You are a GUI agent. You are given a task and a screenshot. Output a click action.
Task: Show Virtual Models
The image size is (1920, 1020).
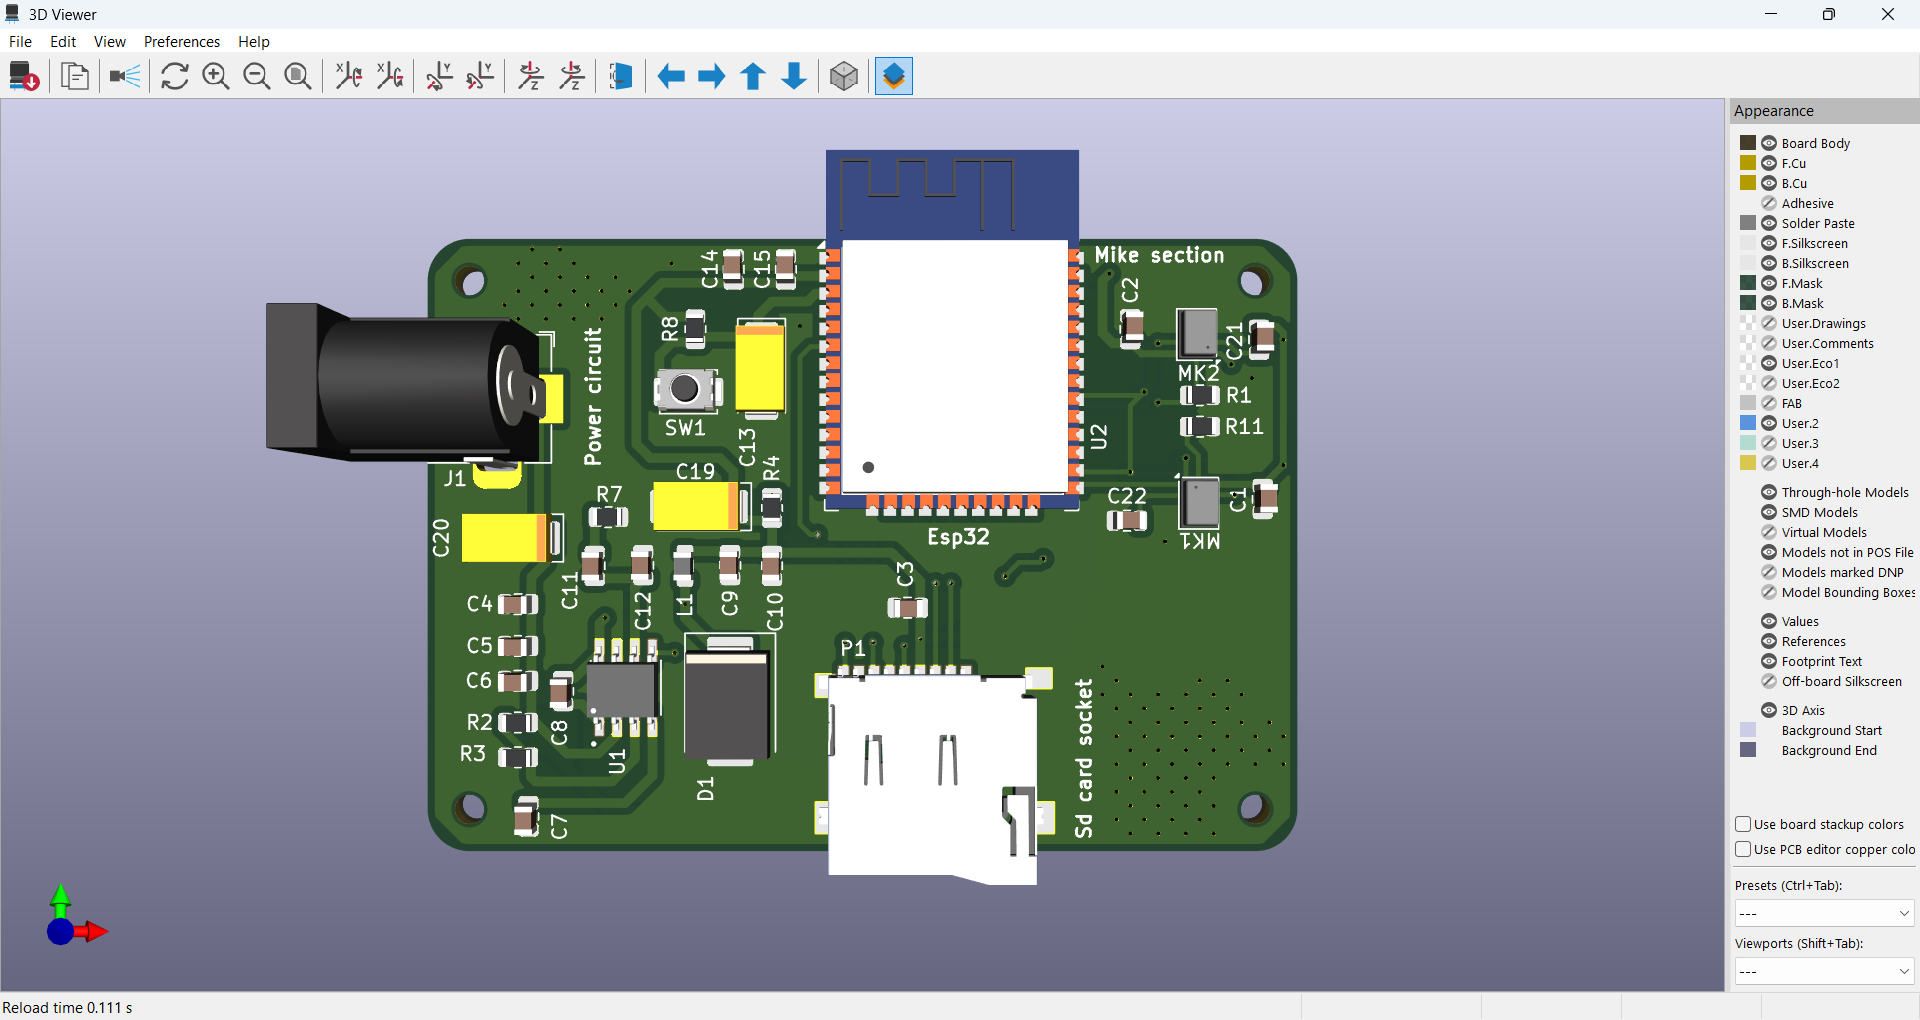pos(1769,532)
